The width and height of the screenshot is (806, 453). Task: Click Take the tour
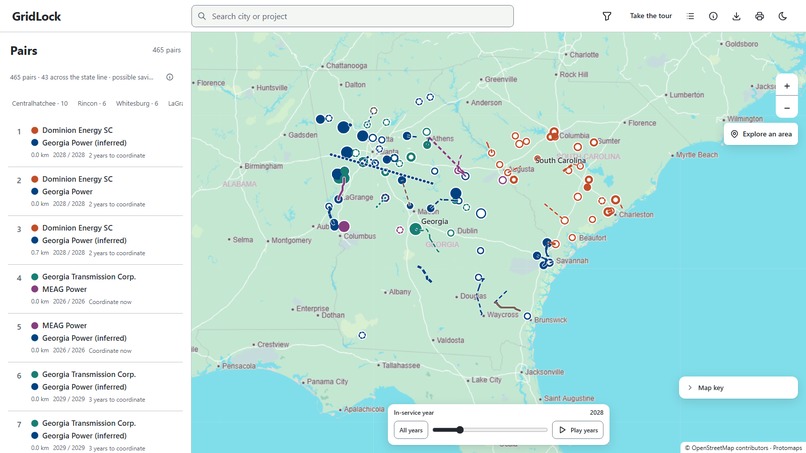[x=651, y=16]
